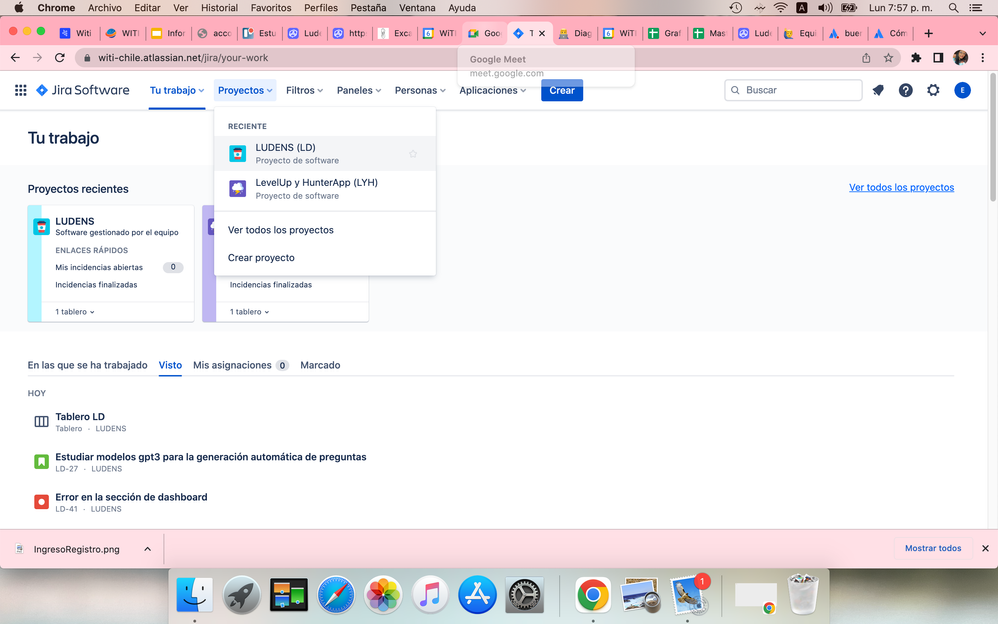Screen dimensions: 998x624
Task: Reload the page with refresh icon
Action: click(x=60, y=58)
